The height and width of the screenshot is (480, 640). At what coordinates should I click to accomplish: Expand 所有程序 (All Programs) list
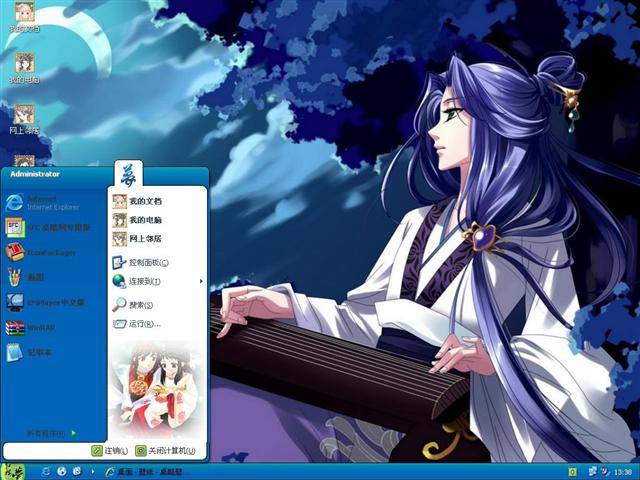(x=50, y=433)
